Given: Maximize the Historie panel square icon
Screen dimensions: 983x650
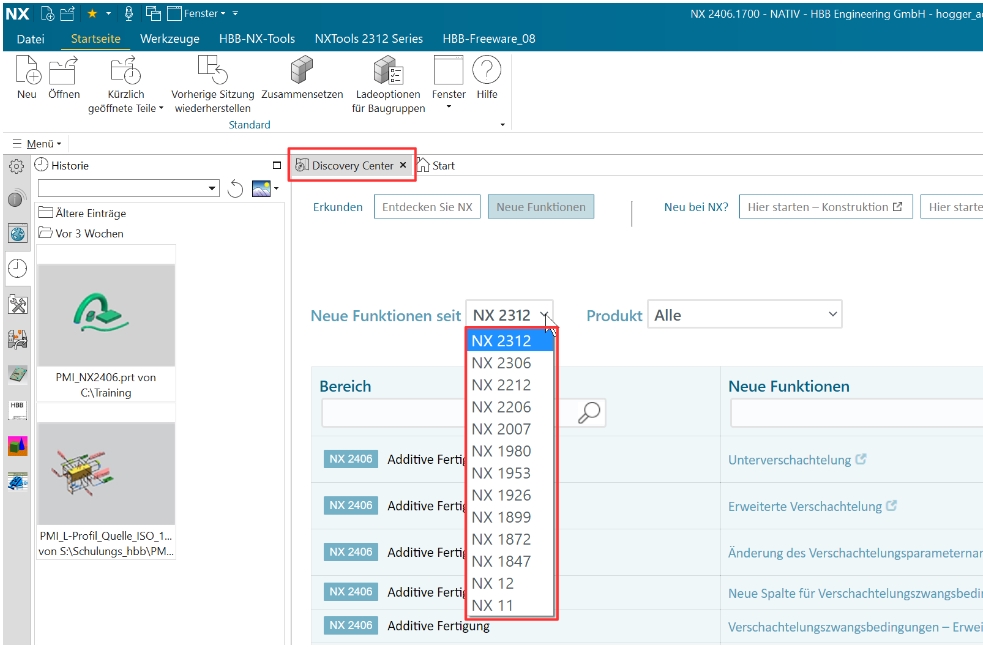Looking at the screenshot, I should [x=277, y=165].
